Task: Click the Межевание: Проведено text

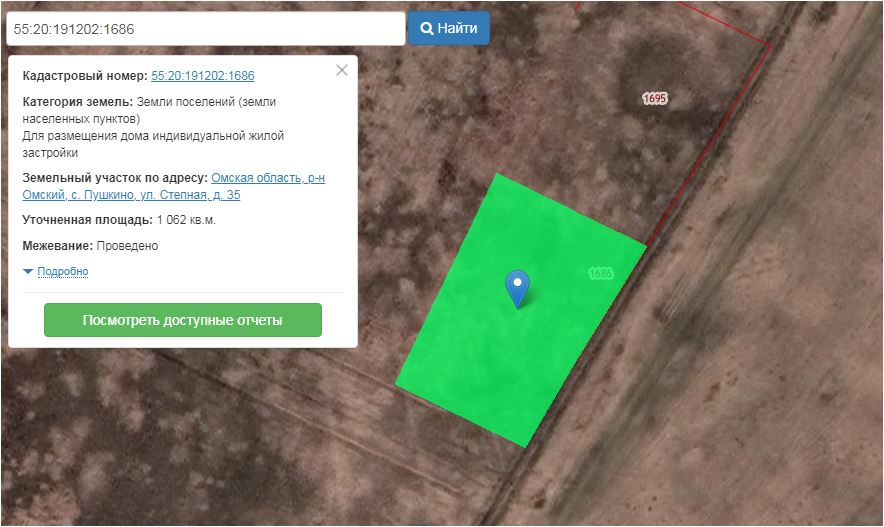Action: click(x=90, y=246)
